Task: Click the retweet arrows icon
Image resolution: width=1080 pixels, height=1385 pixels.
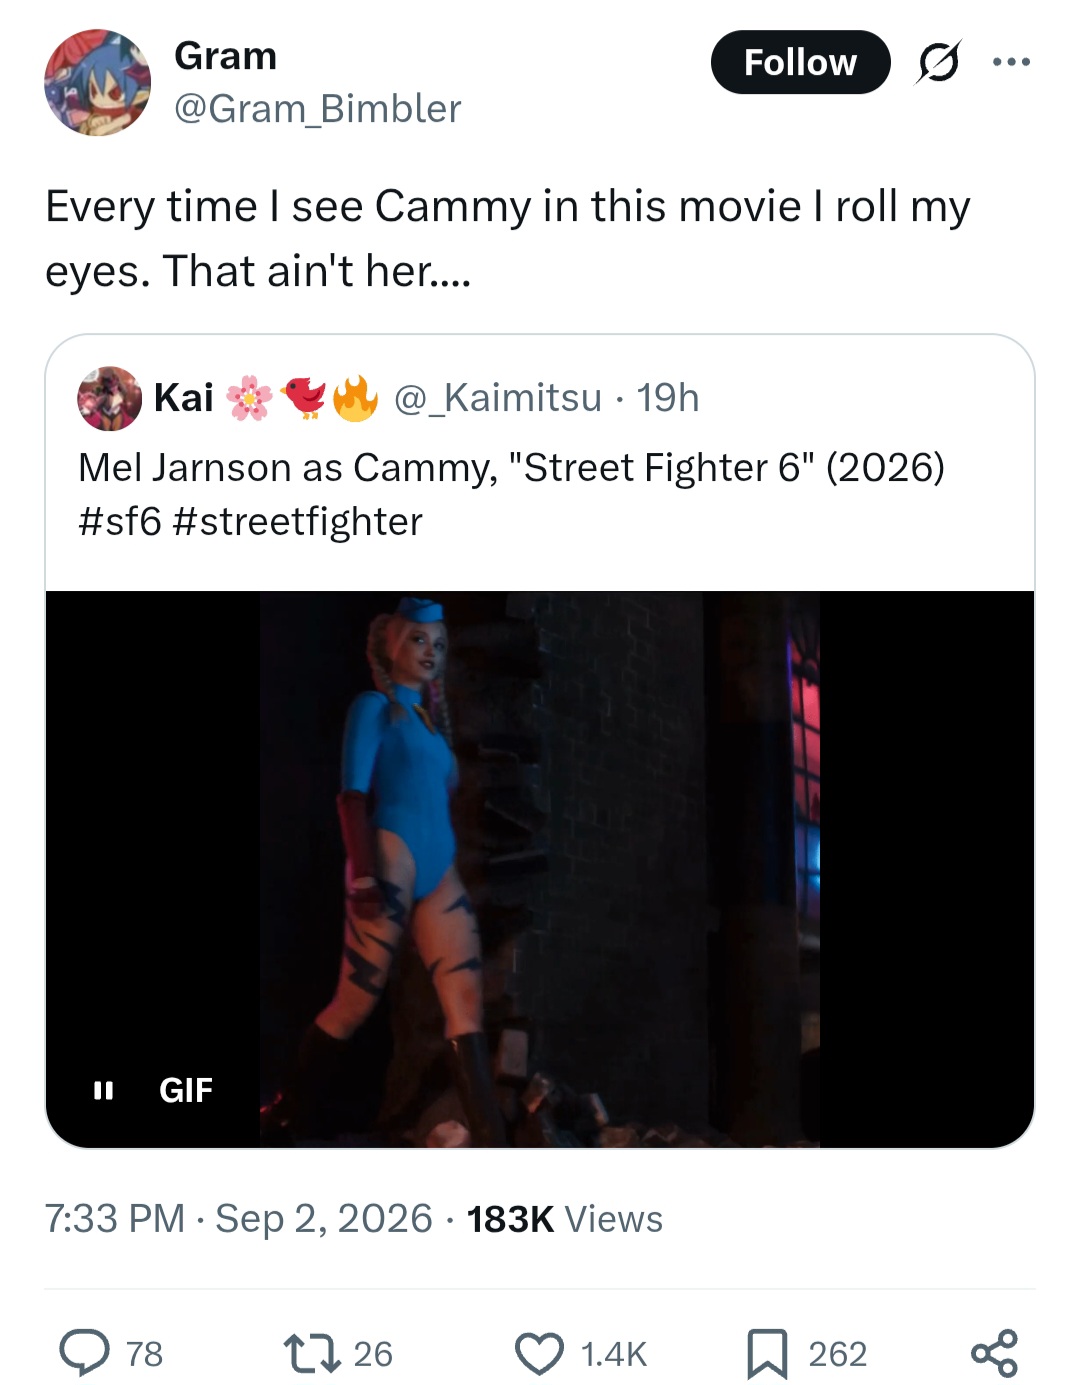Action: click(314, 1353)
